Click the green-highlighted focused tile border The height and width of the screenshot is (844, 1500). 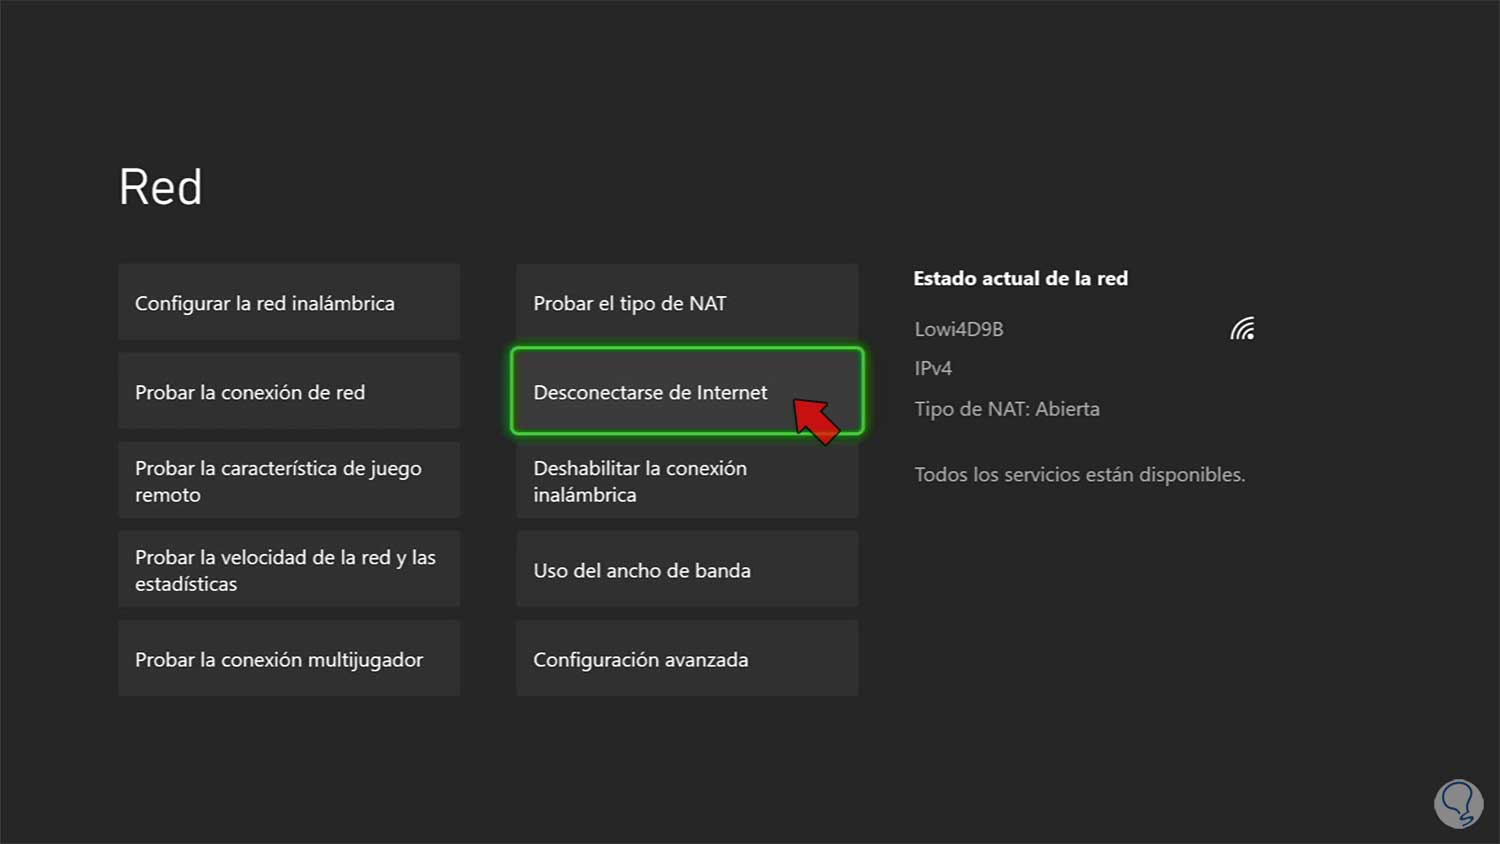tap(686, 349)
